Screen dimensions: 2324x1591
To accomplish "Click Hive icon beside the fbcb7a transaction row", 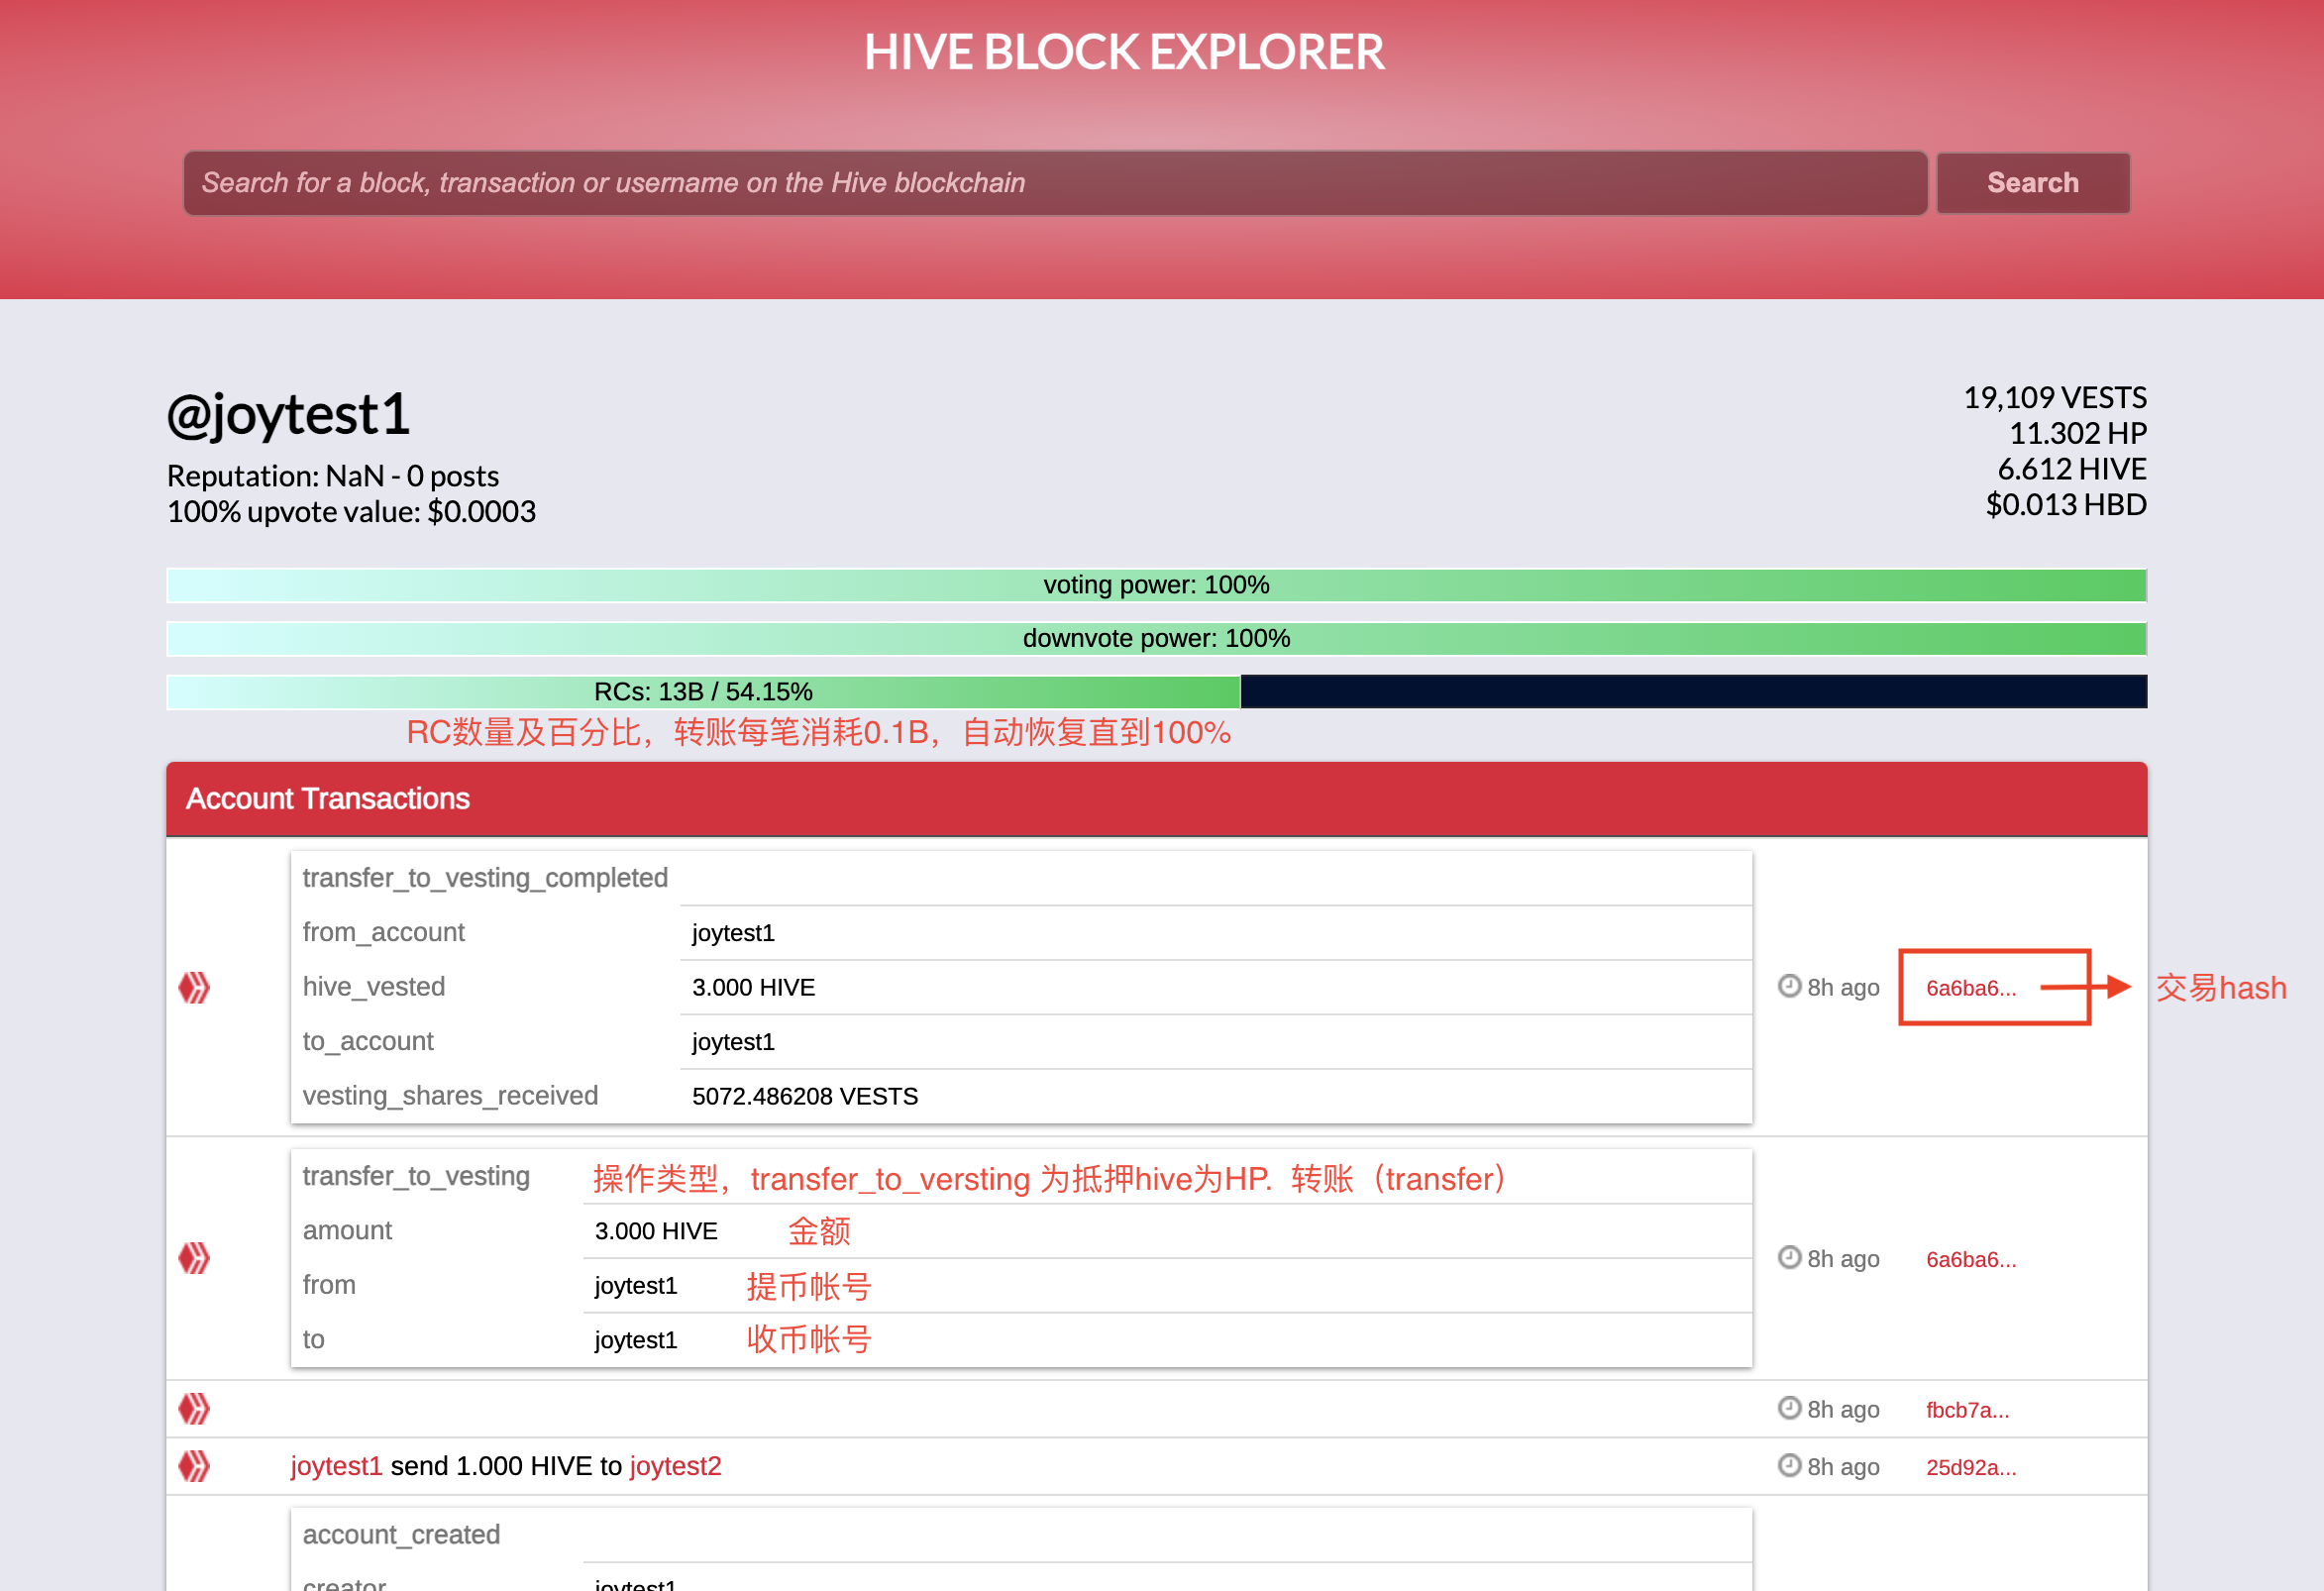I will [194, 1409].
